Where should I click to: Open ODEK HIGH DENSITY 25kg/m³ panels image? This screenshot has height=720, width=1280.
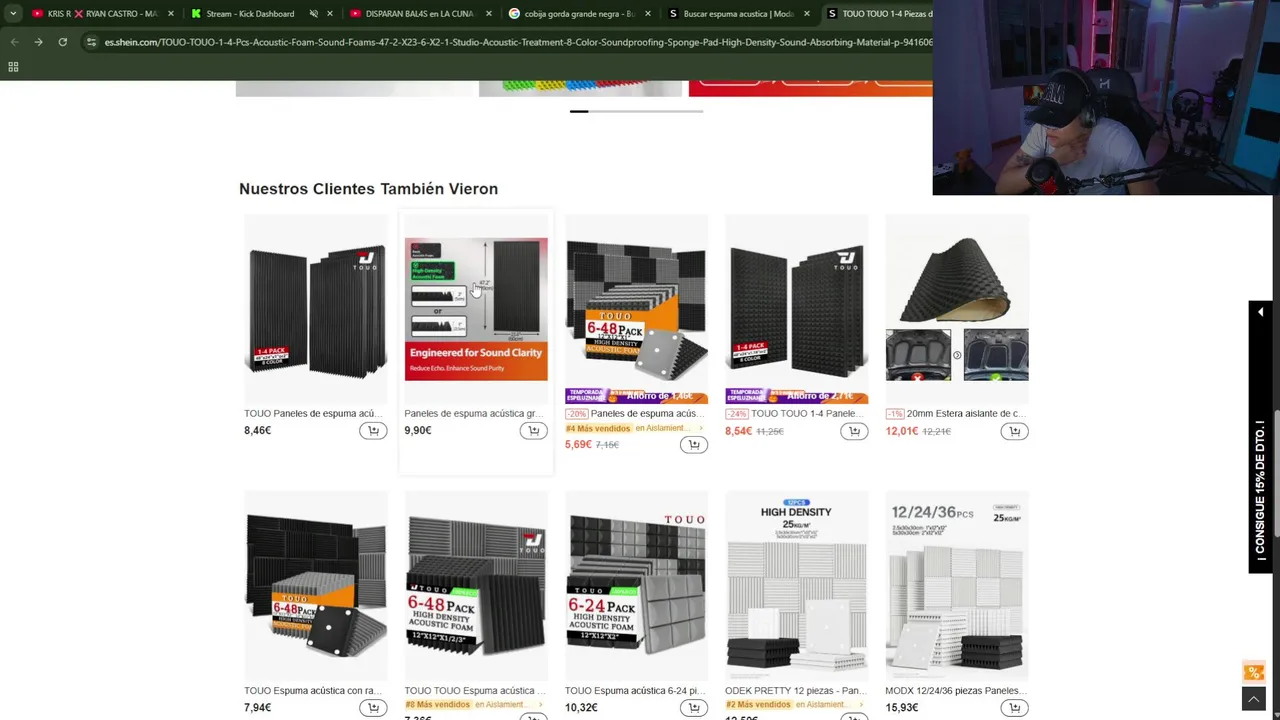[796, 586]
